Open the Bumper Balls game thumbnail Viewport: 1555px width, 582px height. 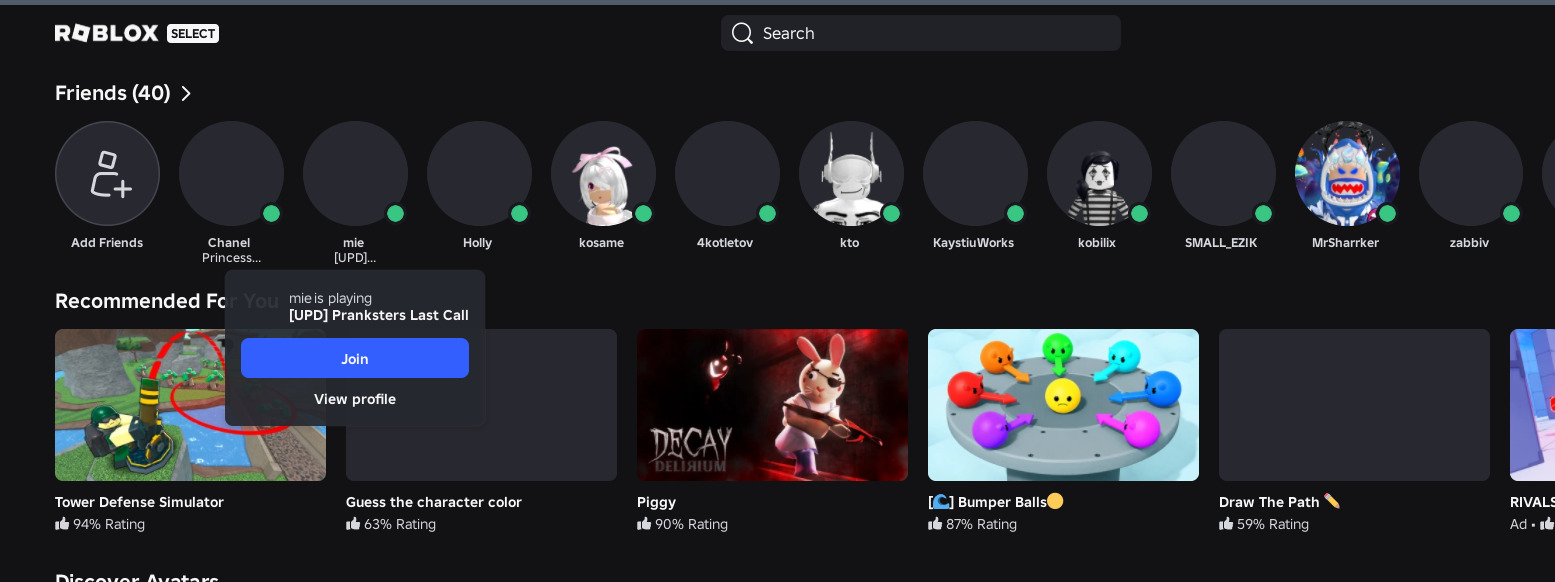[1063, 405]
